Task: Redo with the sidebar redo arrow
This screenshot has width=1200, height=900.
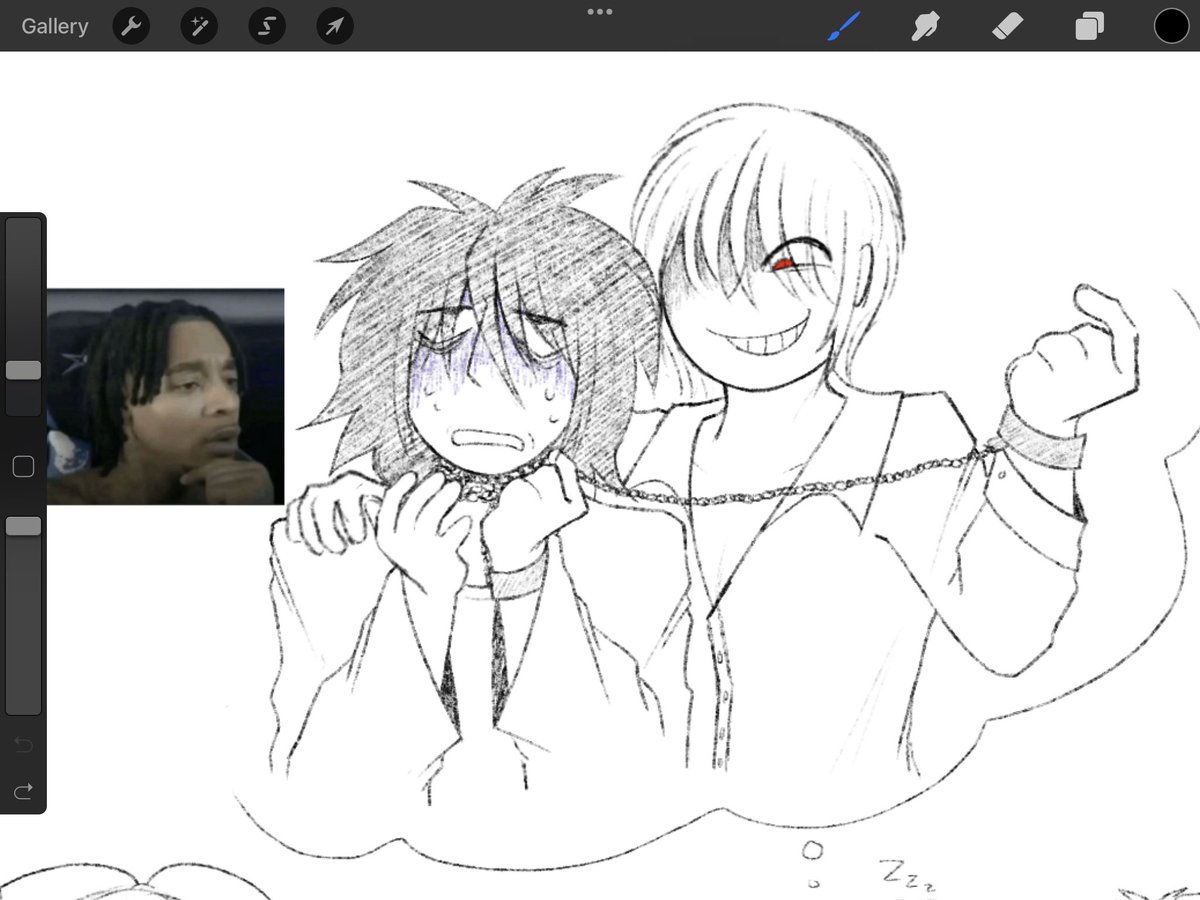Action: pyautogui.click(x=23, y=791)
